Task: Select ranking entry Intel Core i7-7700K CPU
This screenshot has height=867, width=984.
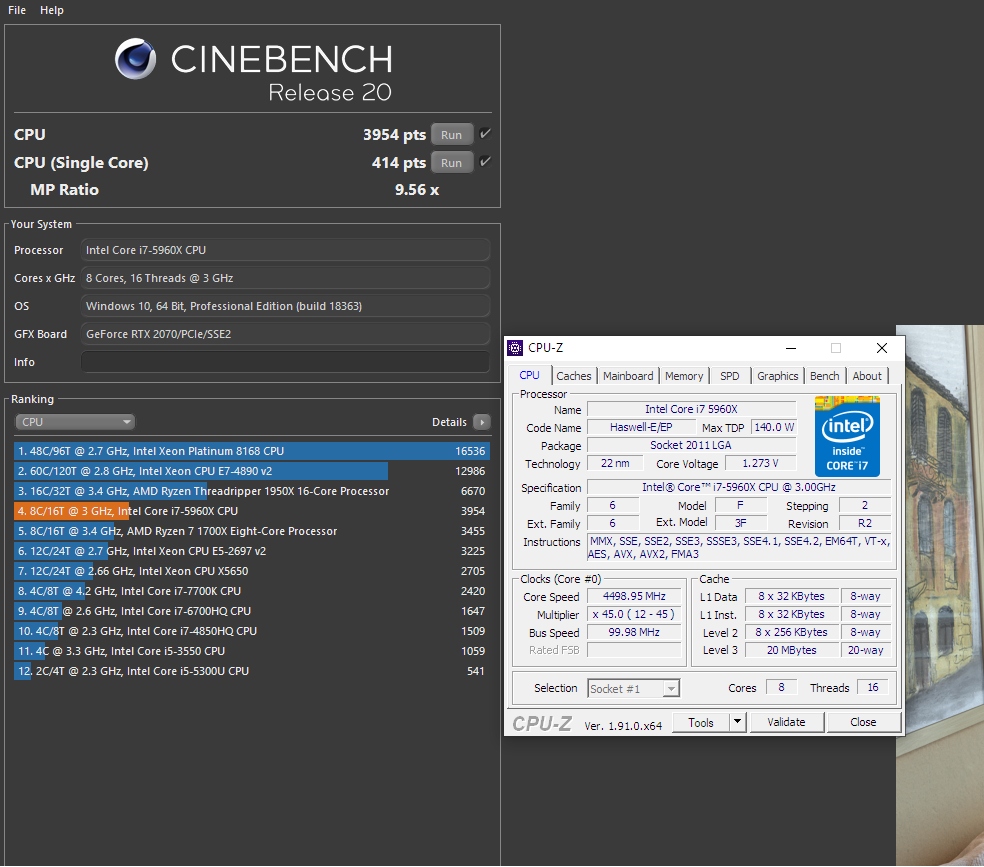Action: [x=252, y=591]
